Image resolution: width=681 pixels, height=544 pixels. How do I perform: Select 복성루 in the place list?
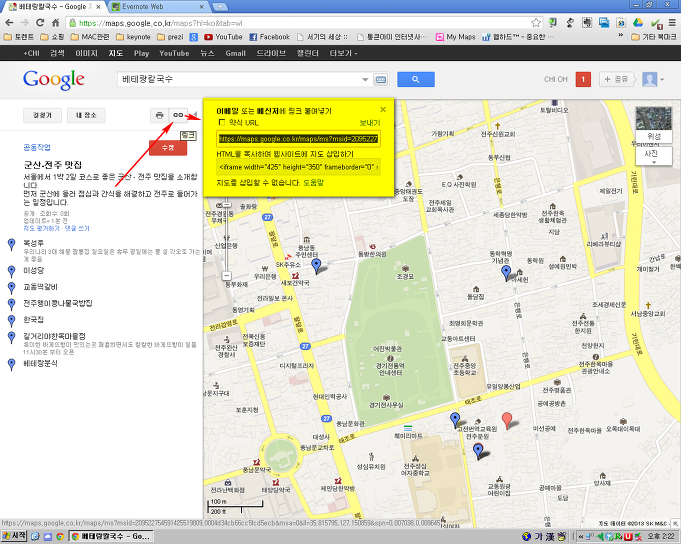33,243
